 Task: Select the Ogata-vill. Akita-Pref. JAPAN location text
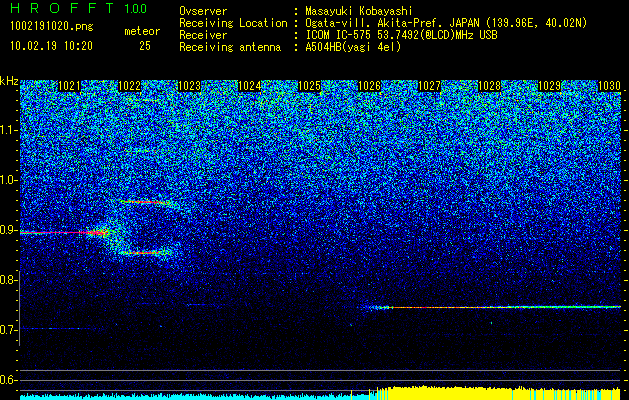(x=446, y=23)
